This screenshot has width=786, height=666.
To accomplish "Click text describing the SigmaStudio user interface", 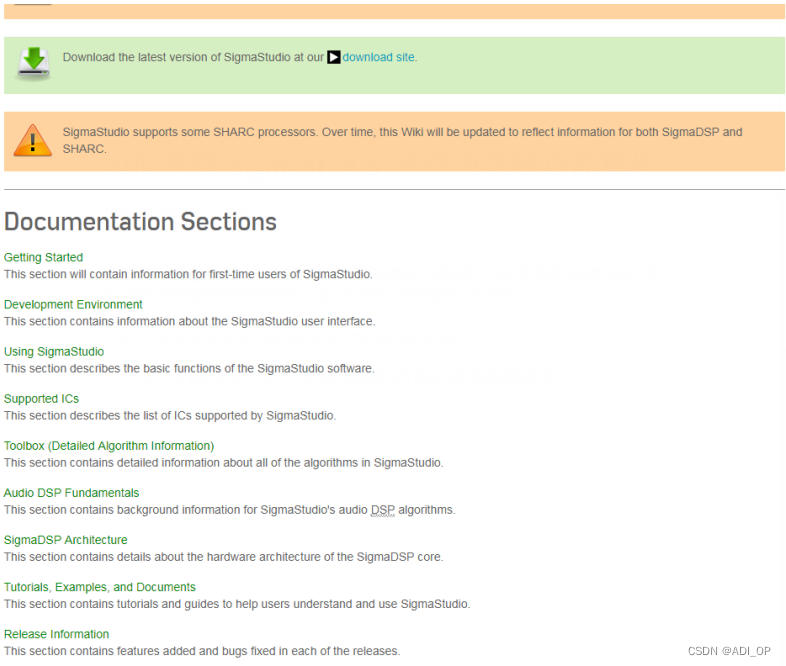I will [189, 321].
